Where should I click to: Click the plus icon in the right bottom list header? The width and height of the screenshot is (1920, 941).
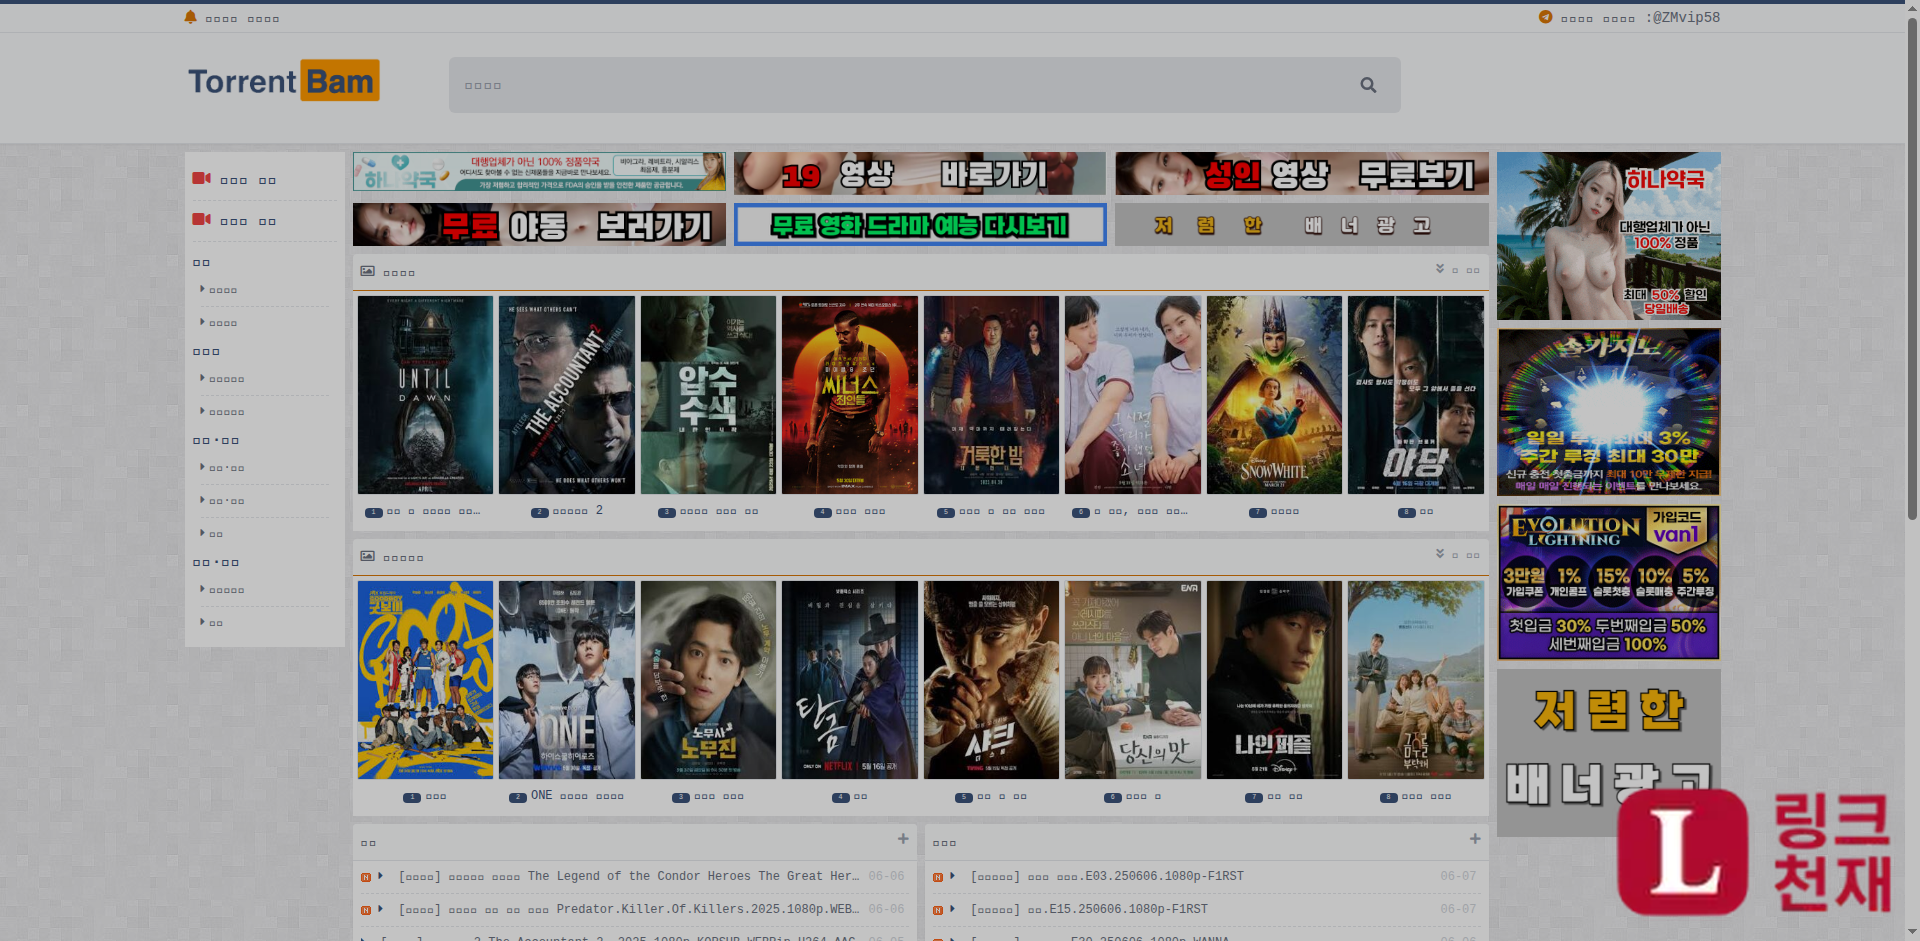(1475, 839)
